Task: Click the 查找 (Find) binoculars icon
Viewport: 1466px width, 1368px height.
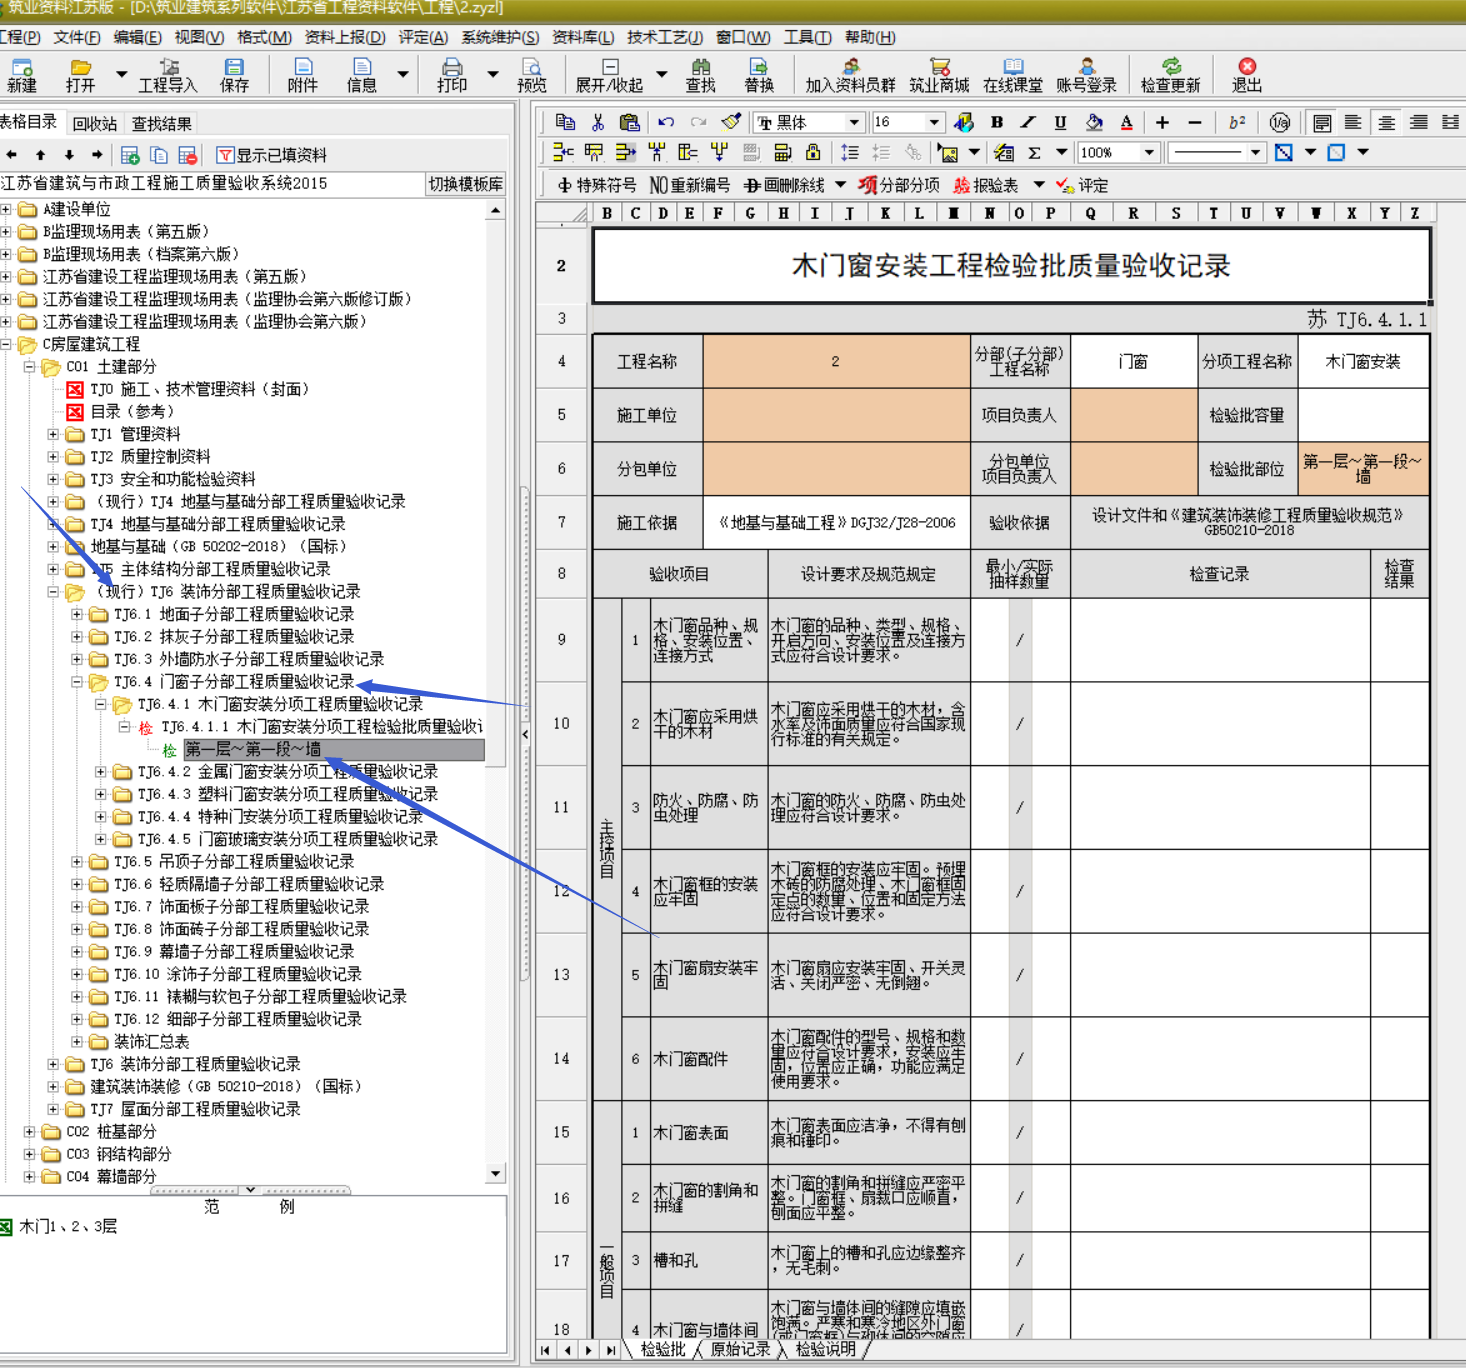Action: (x=700, y=75)
